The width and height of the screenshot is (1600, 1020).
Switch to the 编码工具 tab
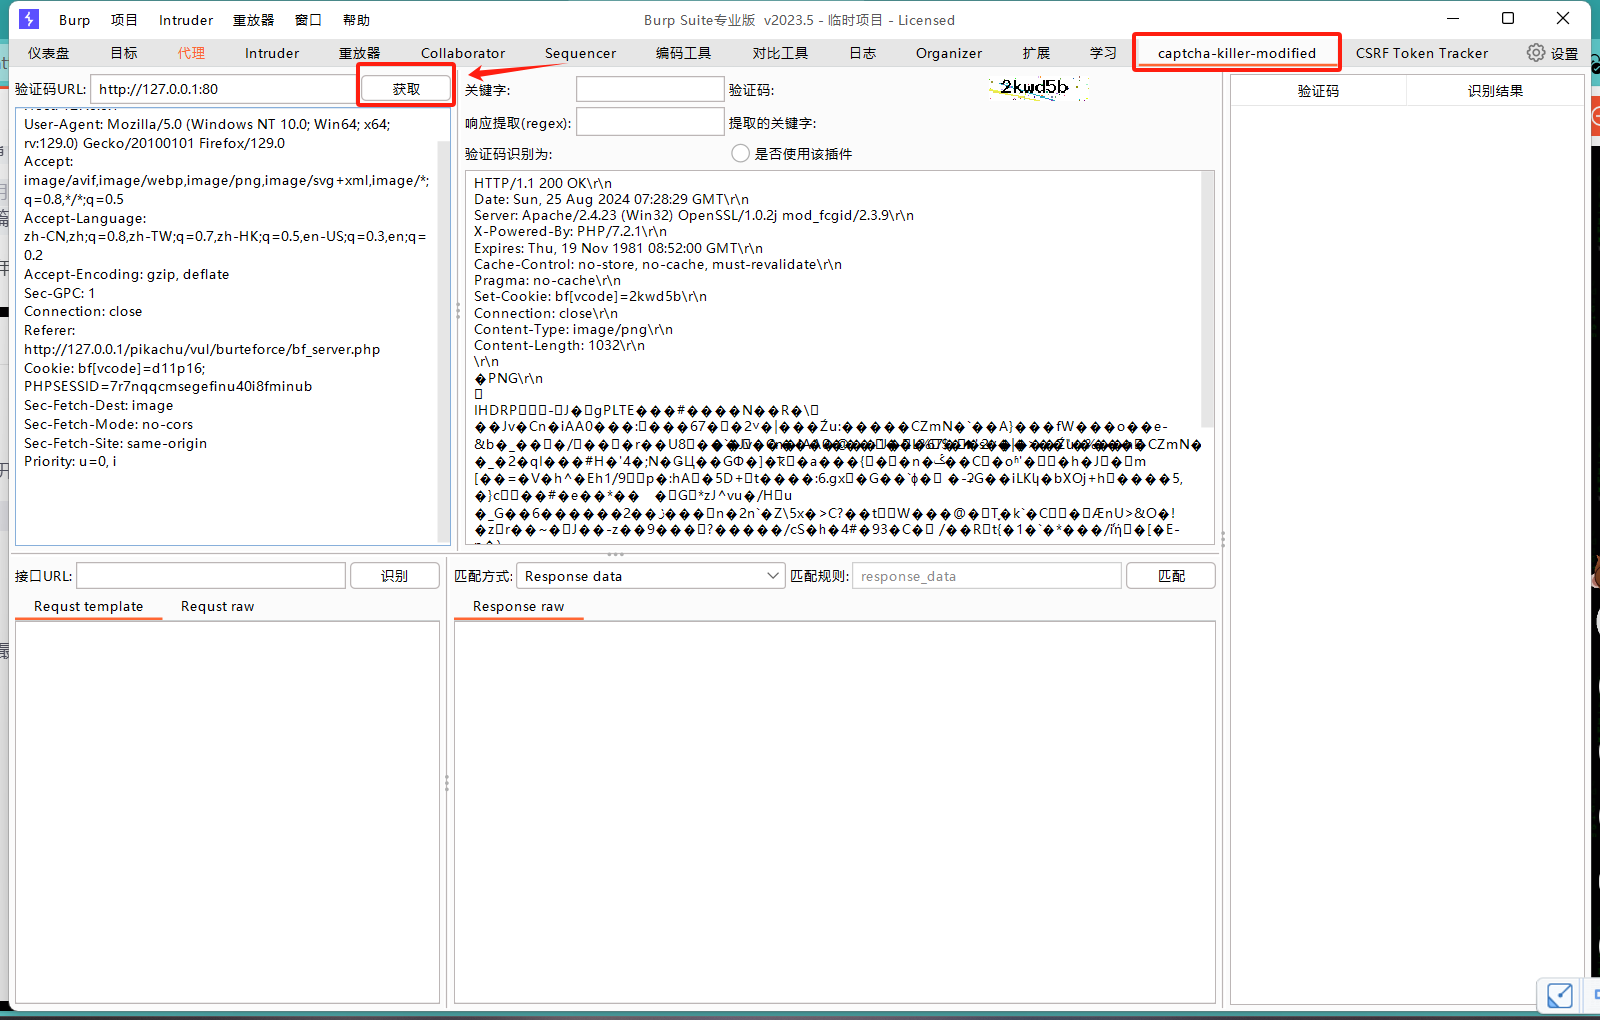pos(684,53)
